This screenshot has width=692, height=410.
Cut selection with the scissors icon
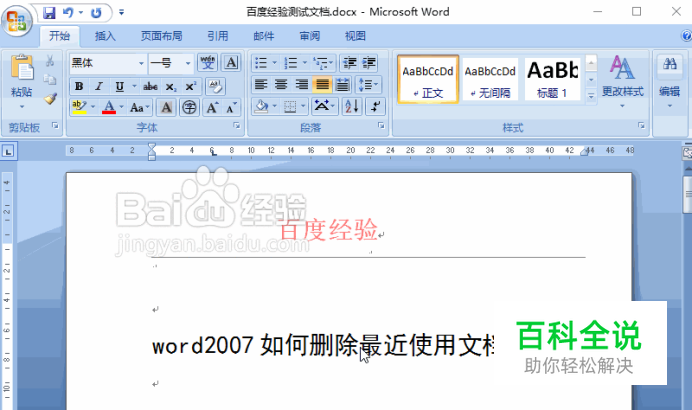tap(50, 61)
